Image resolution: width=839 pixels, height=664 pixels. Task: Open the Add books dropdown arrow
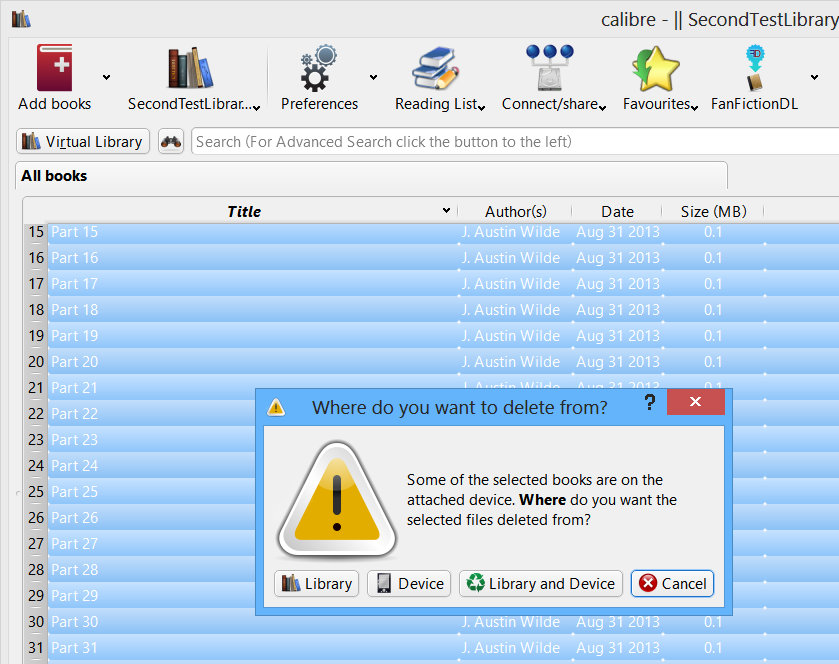pyautogui.click(x=106, y=78)
